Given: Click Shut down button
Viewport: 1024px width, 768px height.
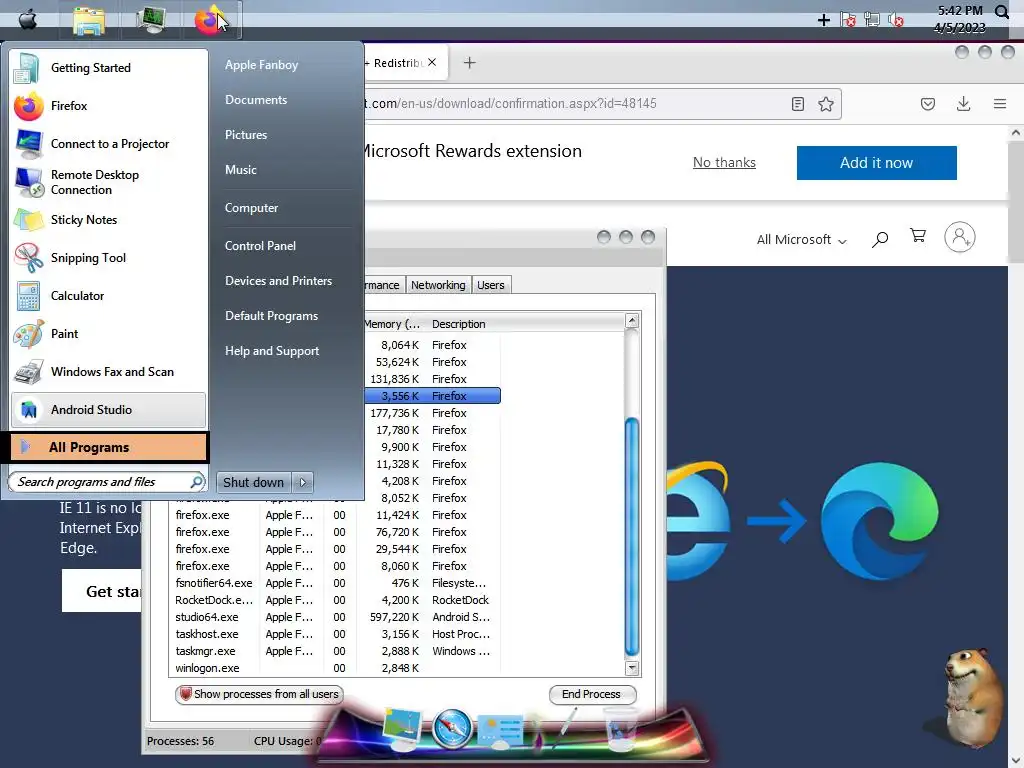Looking at the screenshot, I should (253, 483).
